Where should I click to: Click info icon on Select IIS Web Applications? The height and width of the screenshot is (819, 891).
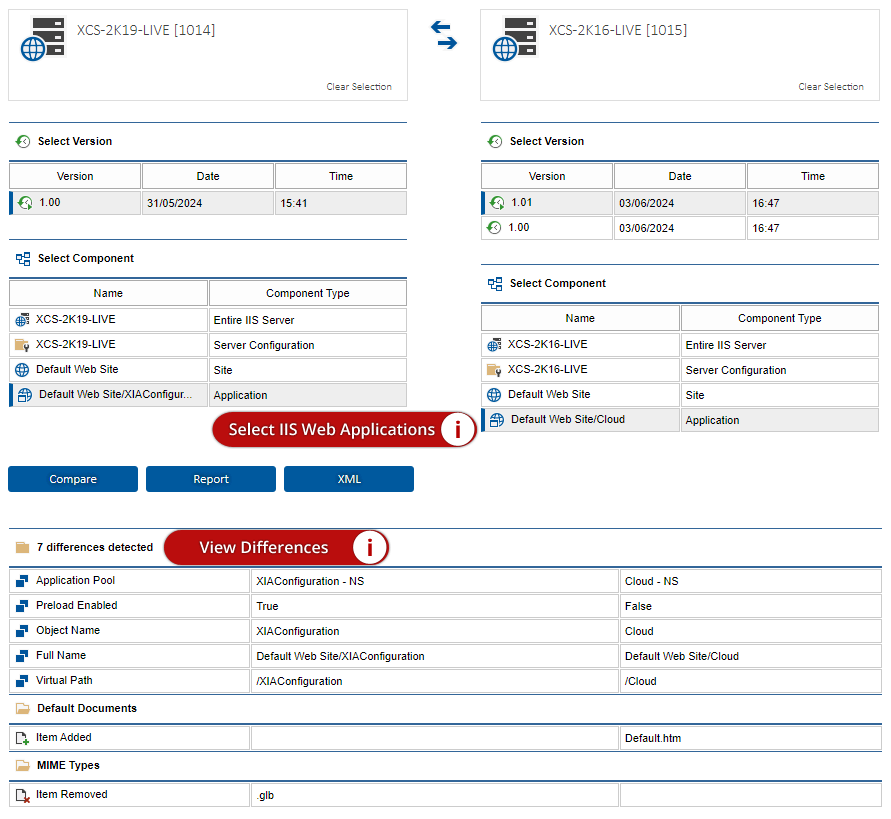pos(458,430)
